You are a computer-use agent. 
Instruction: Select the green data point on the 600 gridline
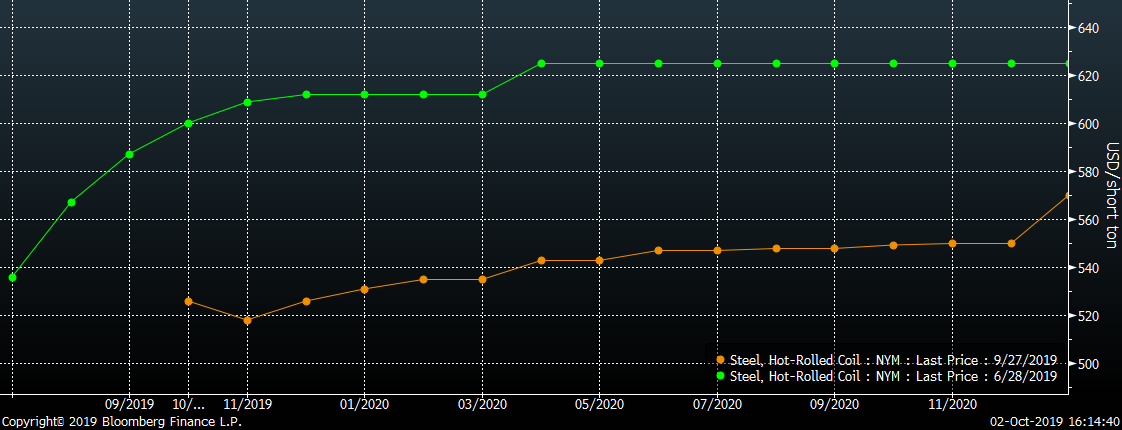point(189,123)
